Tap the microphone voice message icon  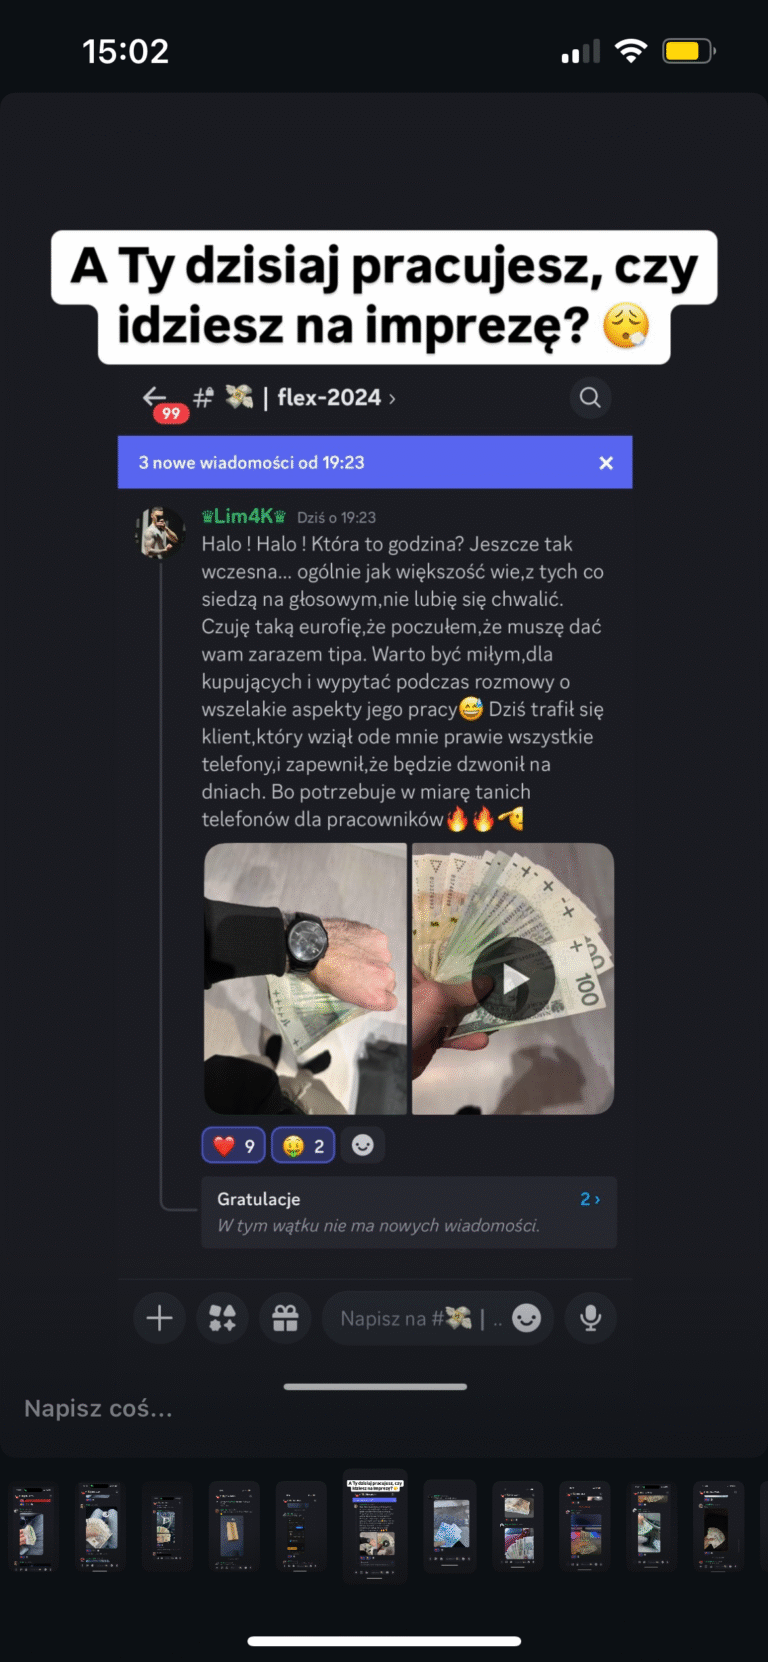pyautogui.click(x=590, y=1318)
